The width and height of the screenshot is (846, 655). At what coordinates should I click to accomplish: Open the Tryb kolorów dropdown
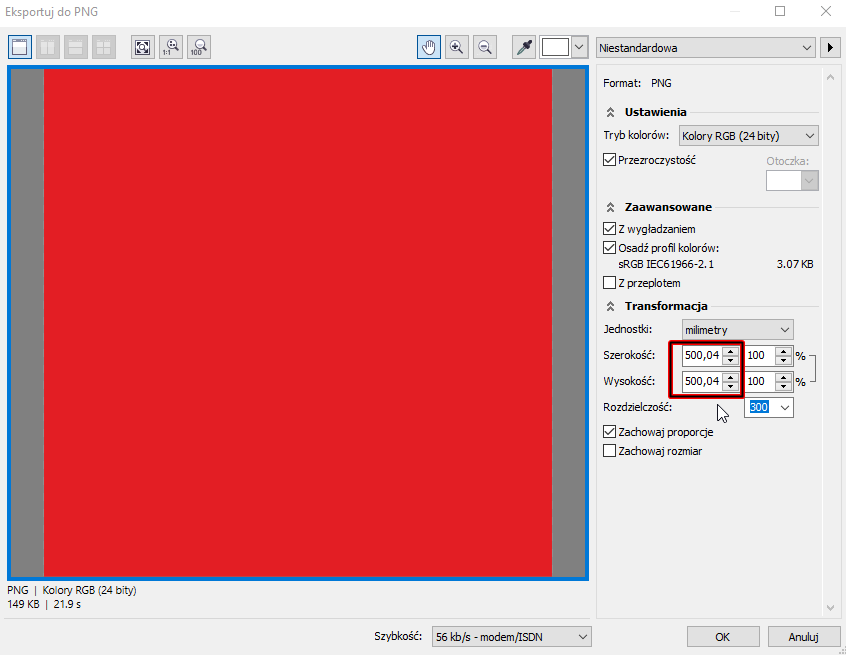click(x=748, y=135)
